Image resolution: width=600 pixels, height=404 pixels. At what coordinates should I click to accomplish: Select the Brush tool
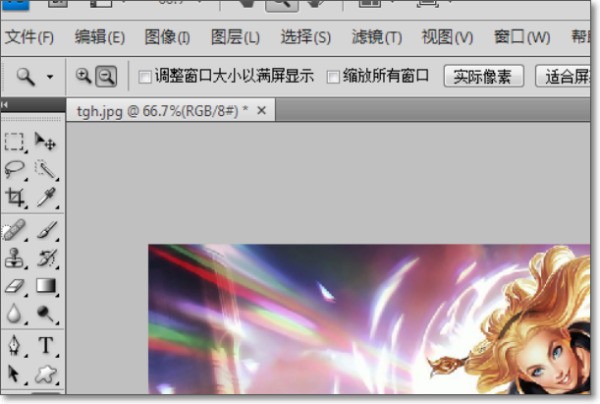click(x=47, y=230)
